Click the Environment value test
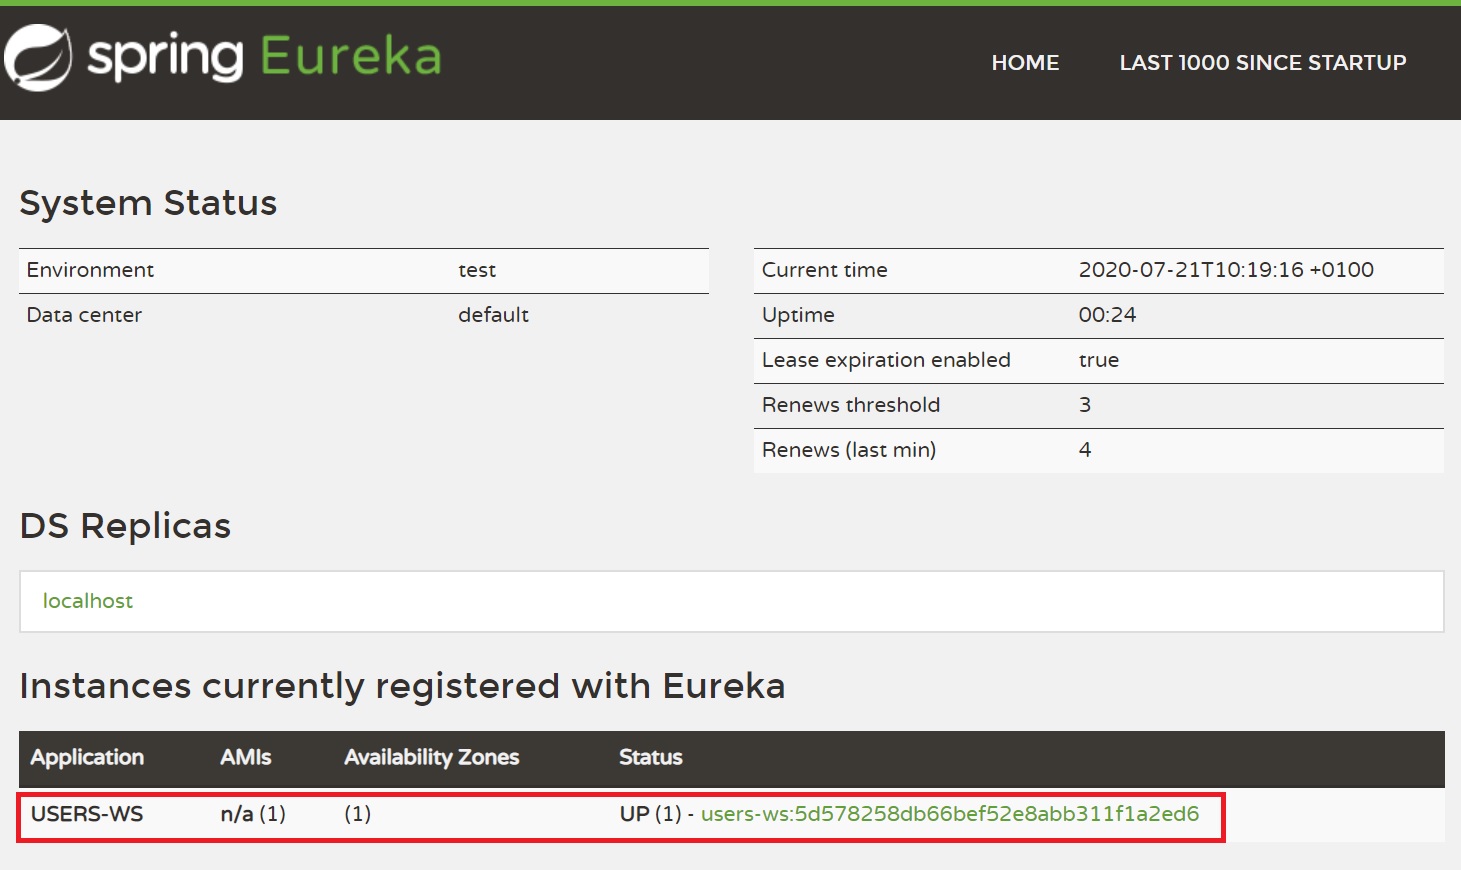 pyautogui.click(x=477, y=270)
